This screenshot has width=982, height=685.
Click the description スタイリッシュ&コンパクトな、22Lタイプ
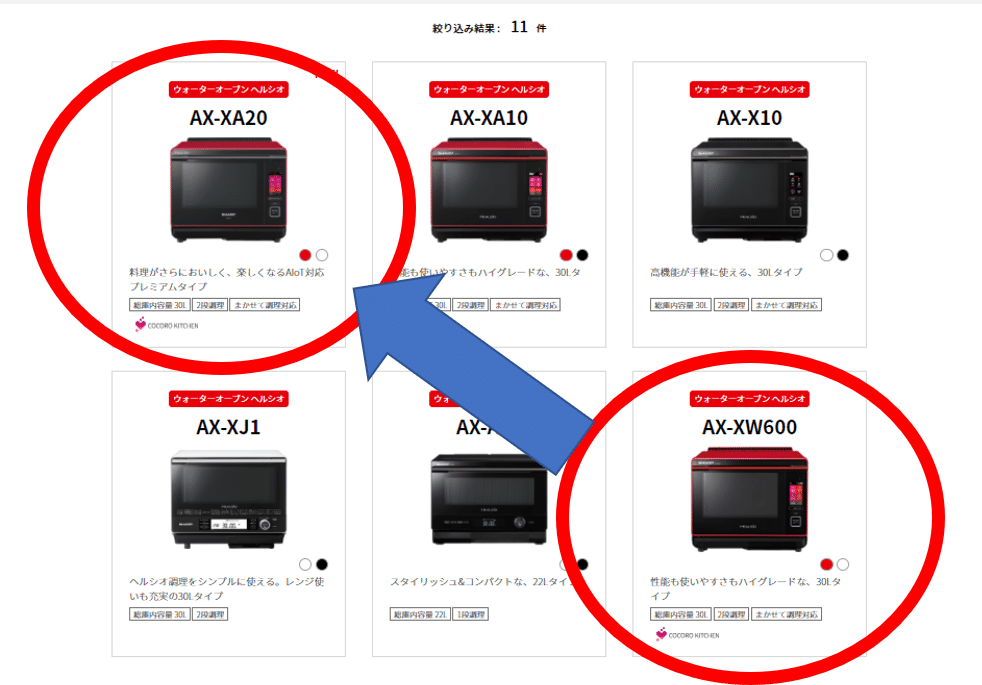tap(482, 582)
